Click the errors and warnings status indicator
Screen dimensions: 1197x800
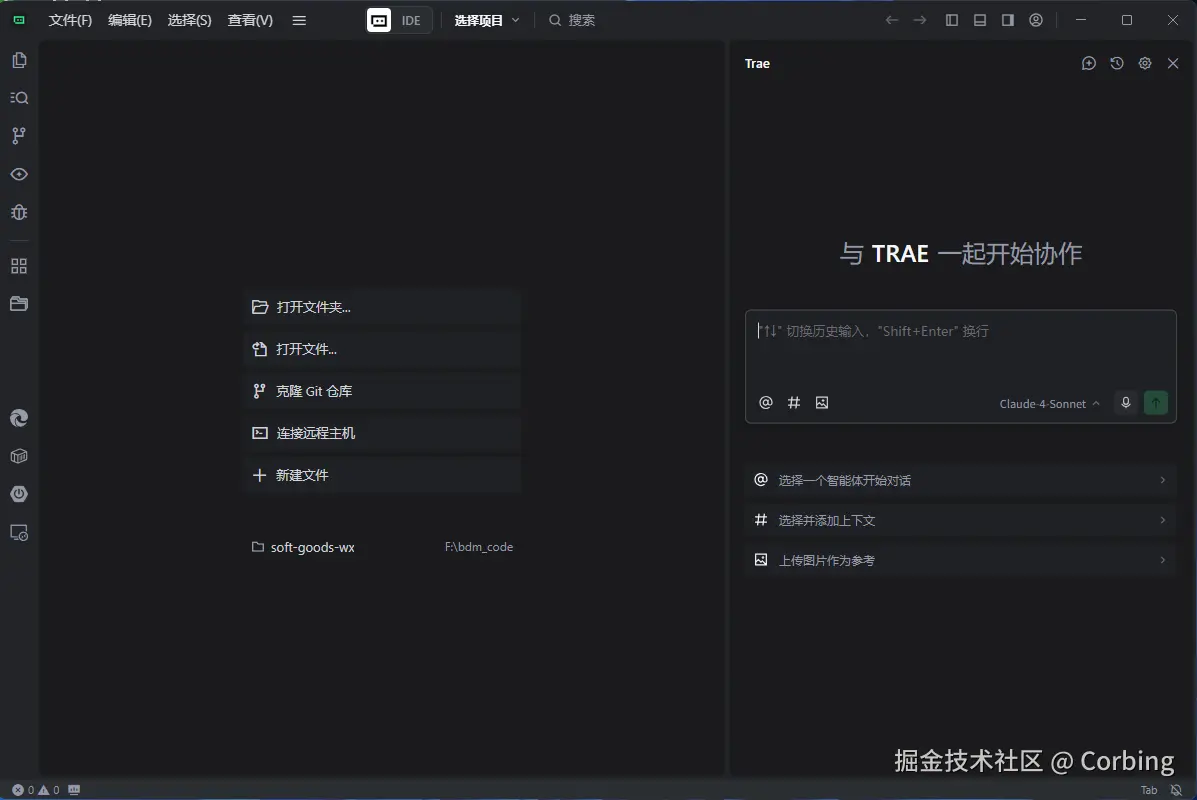coord(36,790)
